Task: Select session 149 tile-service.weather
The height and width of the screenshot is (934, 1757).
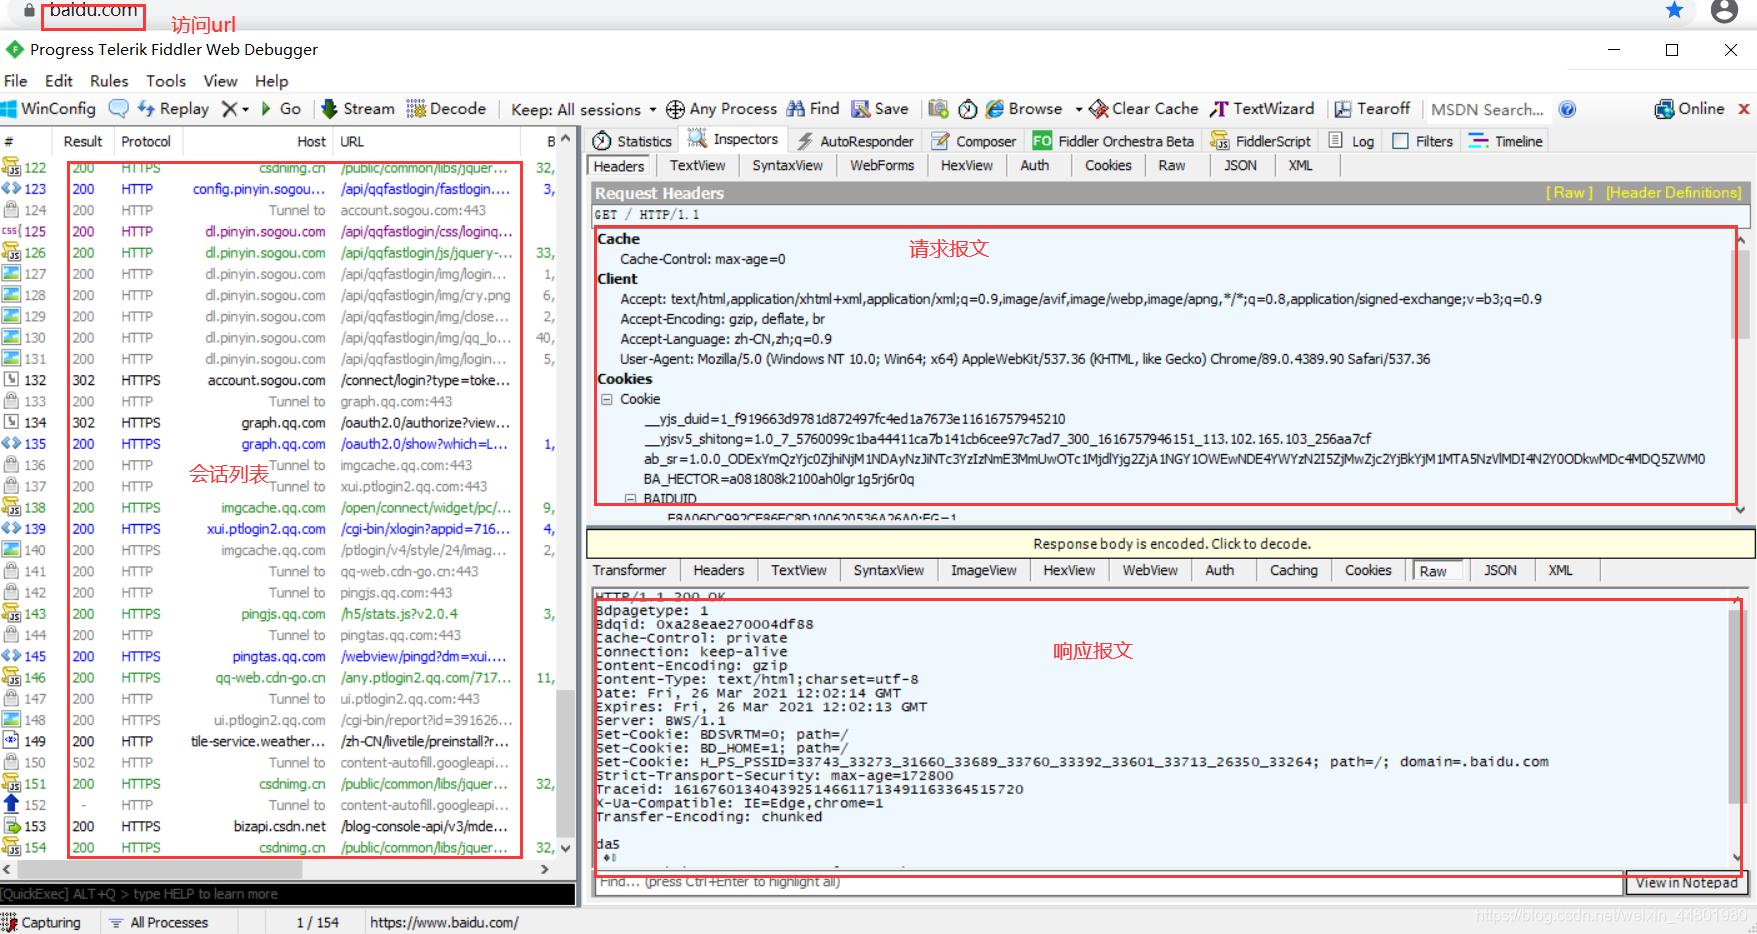Action: point(277,741)
